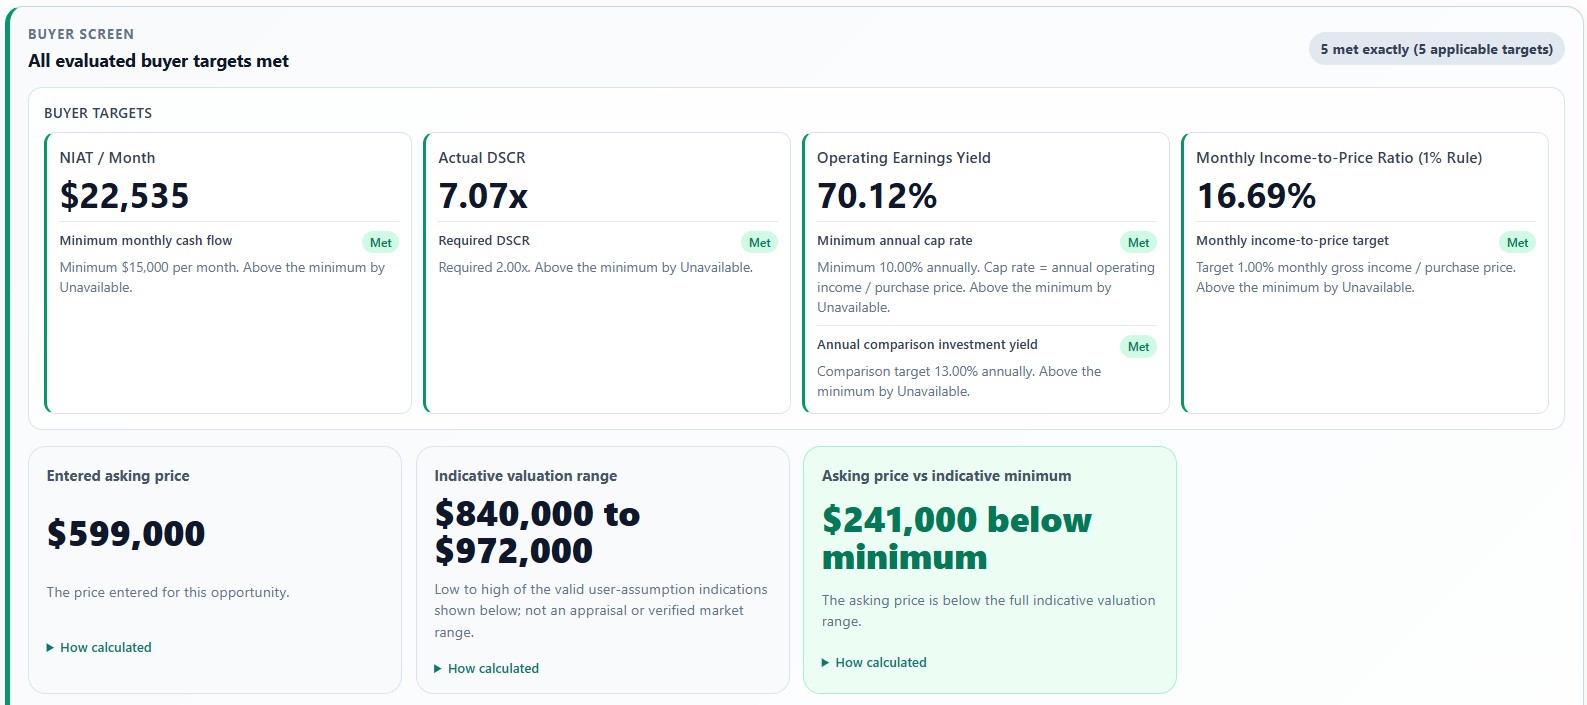This screenshot has width=1587, height=705.
Task: Click the Met badge for Monthly income-to-price target
Action: [x=1517, y=242]
